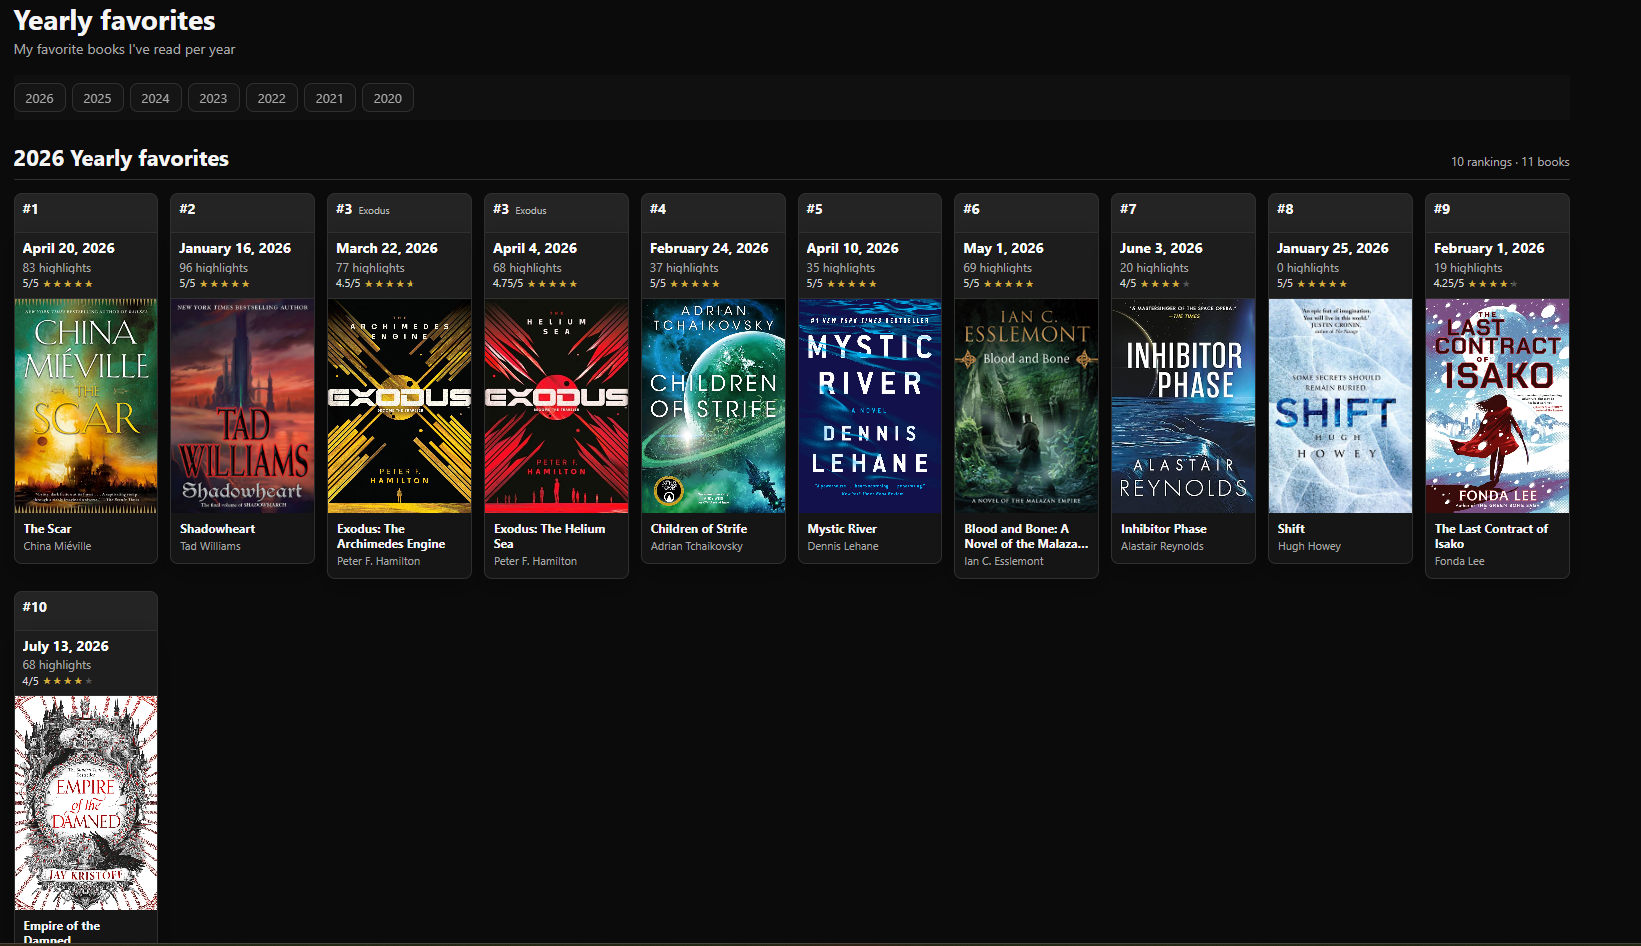
Task: Click the author name China Miéville
Action: click(x=58, y=546)
